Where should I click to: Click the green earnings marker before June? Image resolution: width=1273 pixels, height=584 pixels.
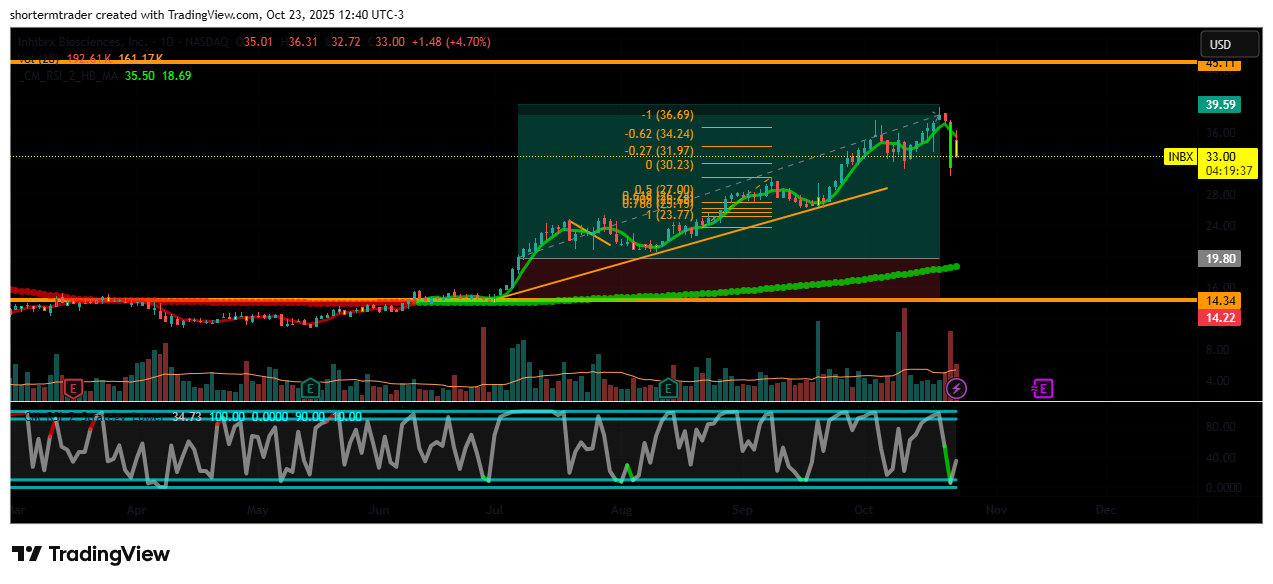[311, 387]
